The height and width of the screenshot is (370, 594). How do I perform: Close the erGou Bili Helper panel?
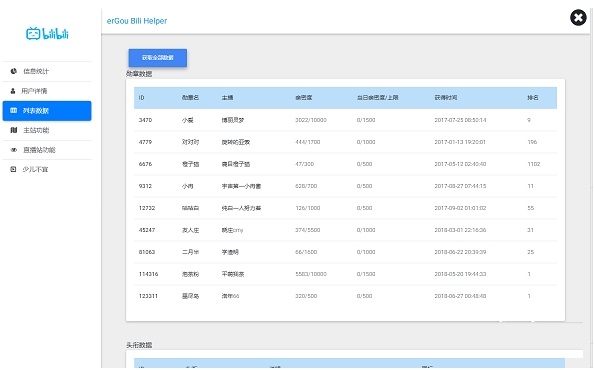pos(578,17)
